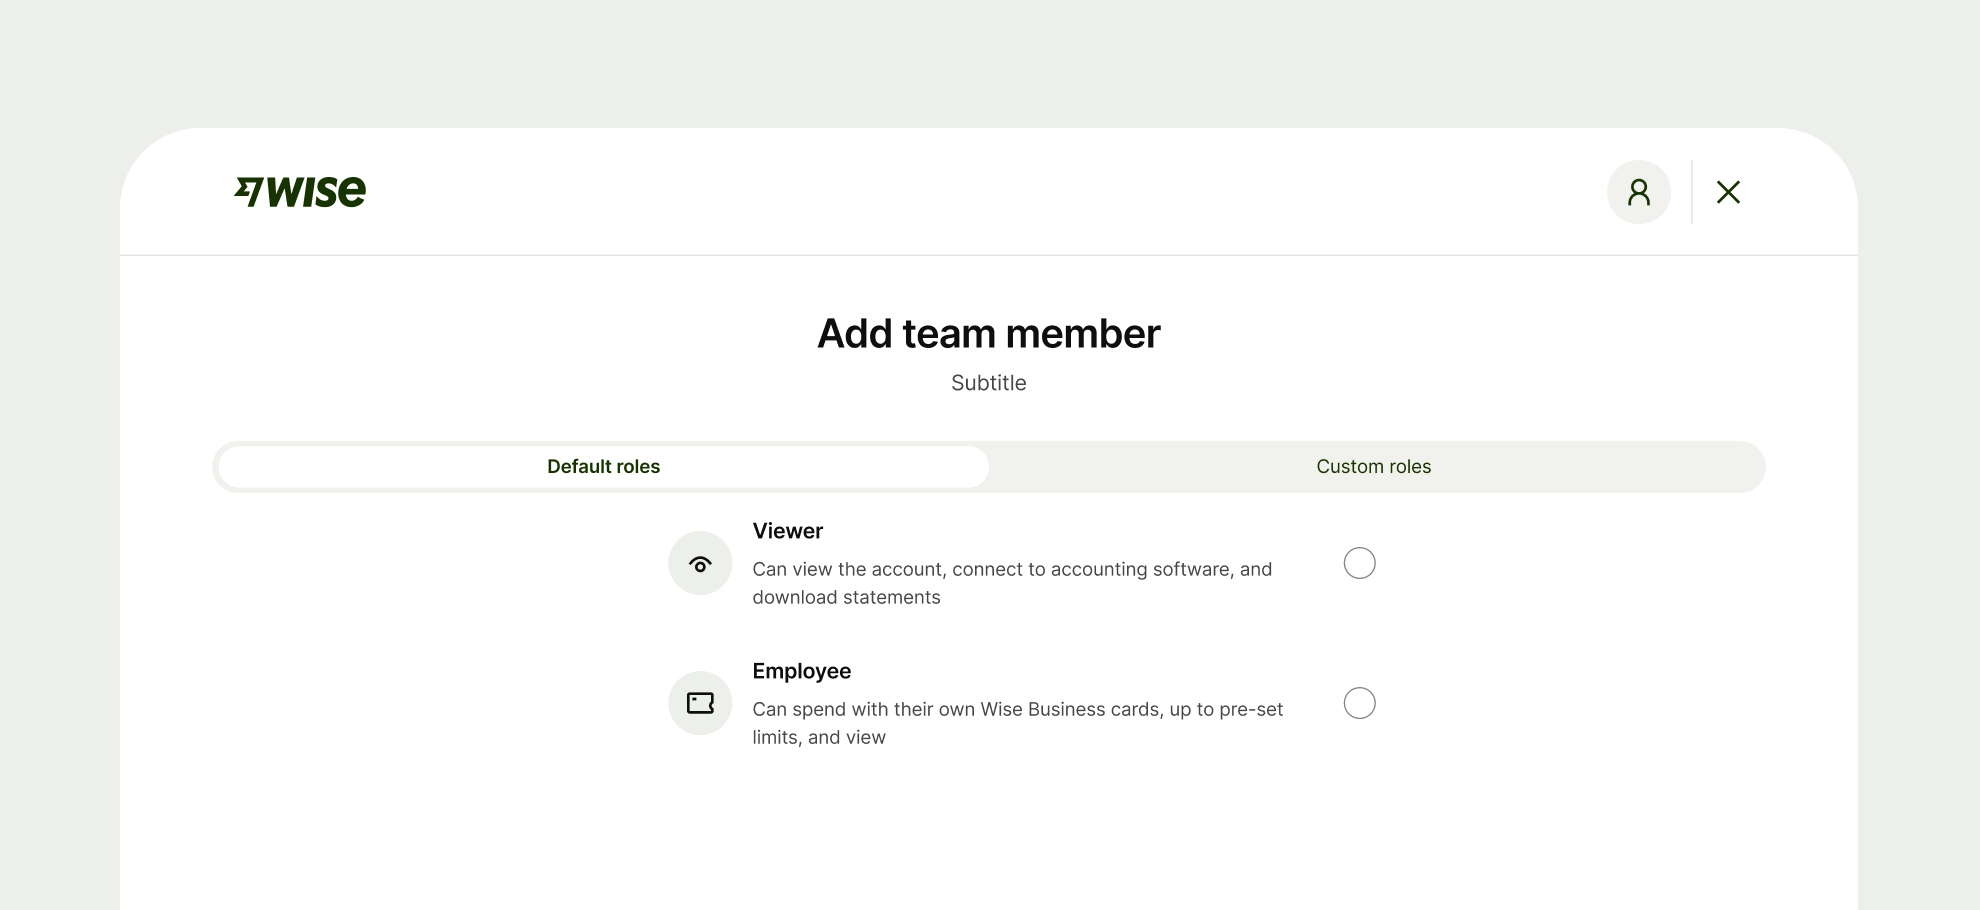Click the eye icon next to Viewer role
The height and width of the screenshot is (910, 1980).
click(699, 563)
